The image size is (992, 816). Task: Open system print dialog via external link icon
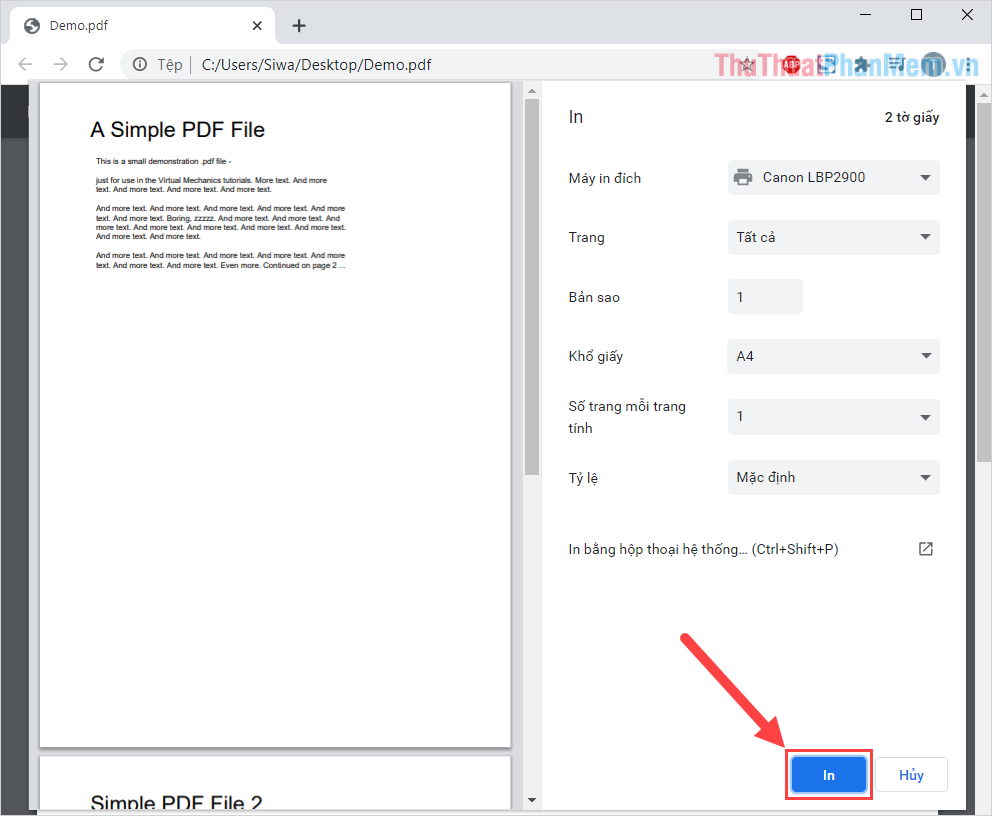[x=925, y=548]
